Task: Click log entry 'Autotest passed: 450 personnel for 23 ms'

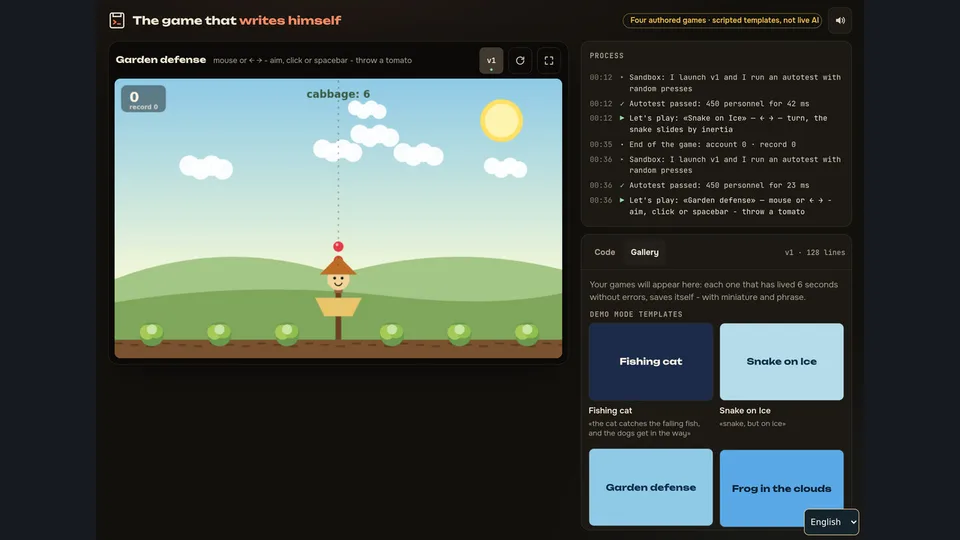Action: 719,185
